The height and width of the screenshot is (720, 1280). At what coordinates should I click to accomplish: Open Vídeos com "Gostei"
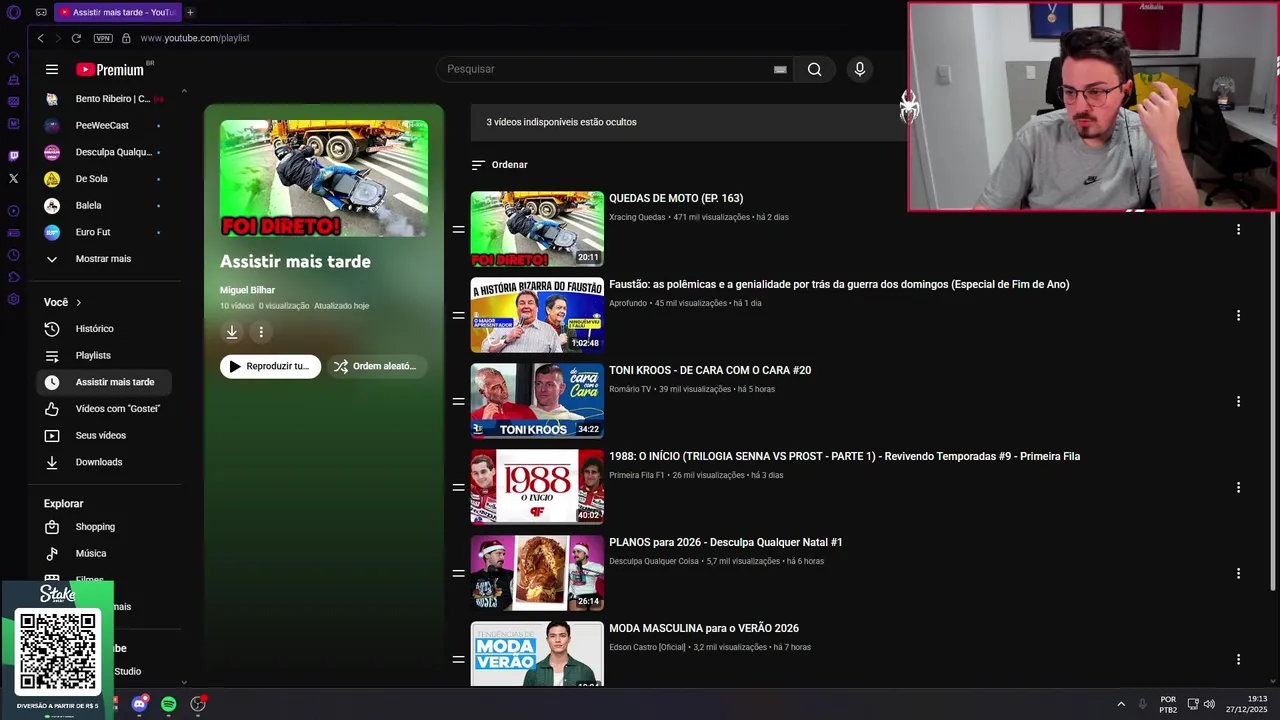coord(105,409)
